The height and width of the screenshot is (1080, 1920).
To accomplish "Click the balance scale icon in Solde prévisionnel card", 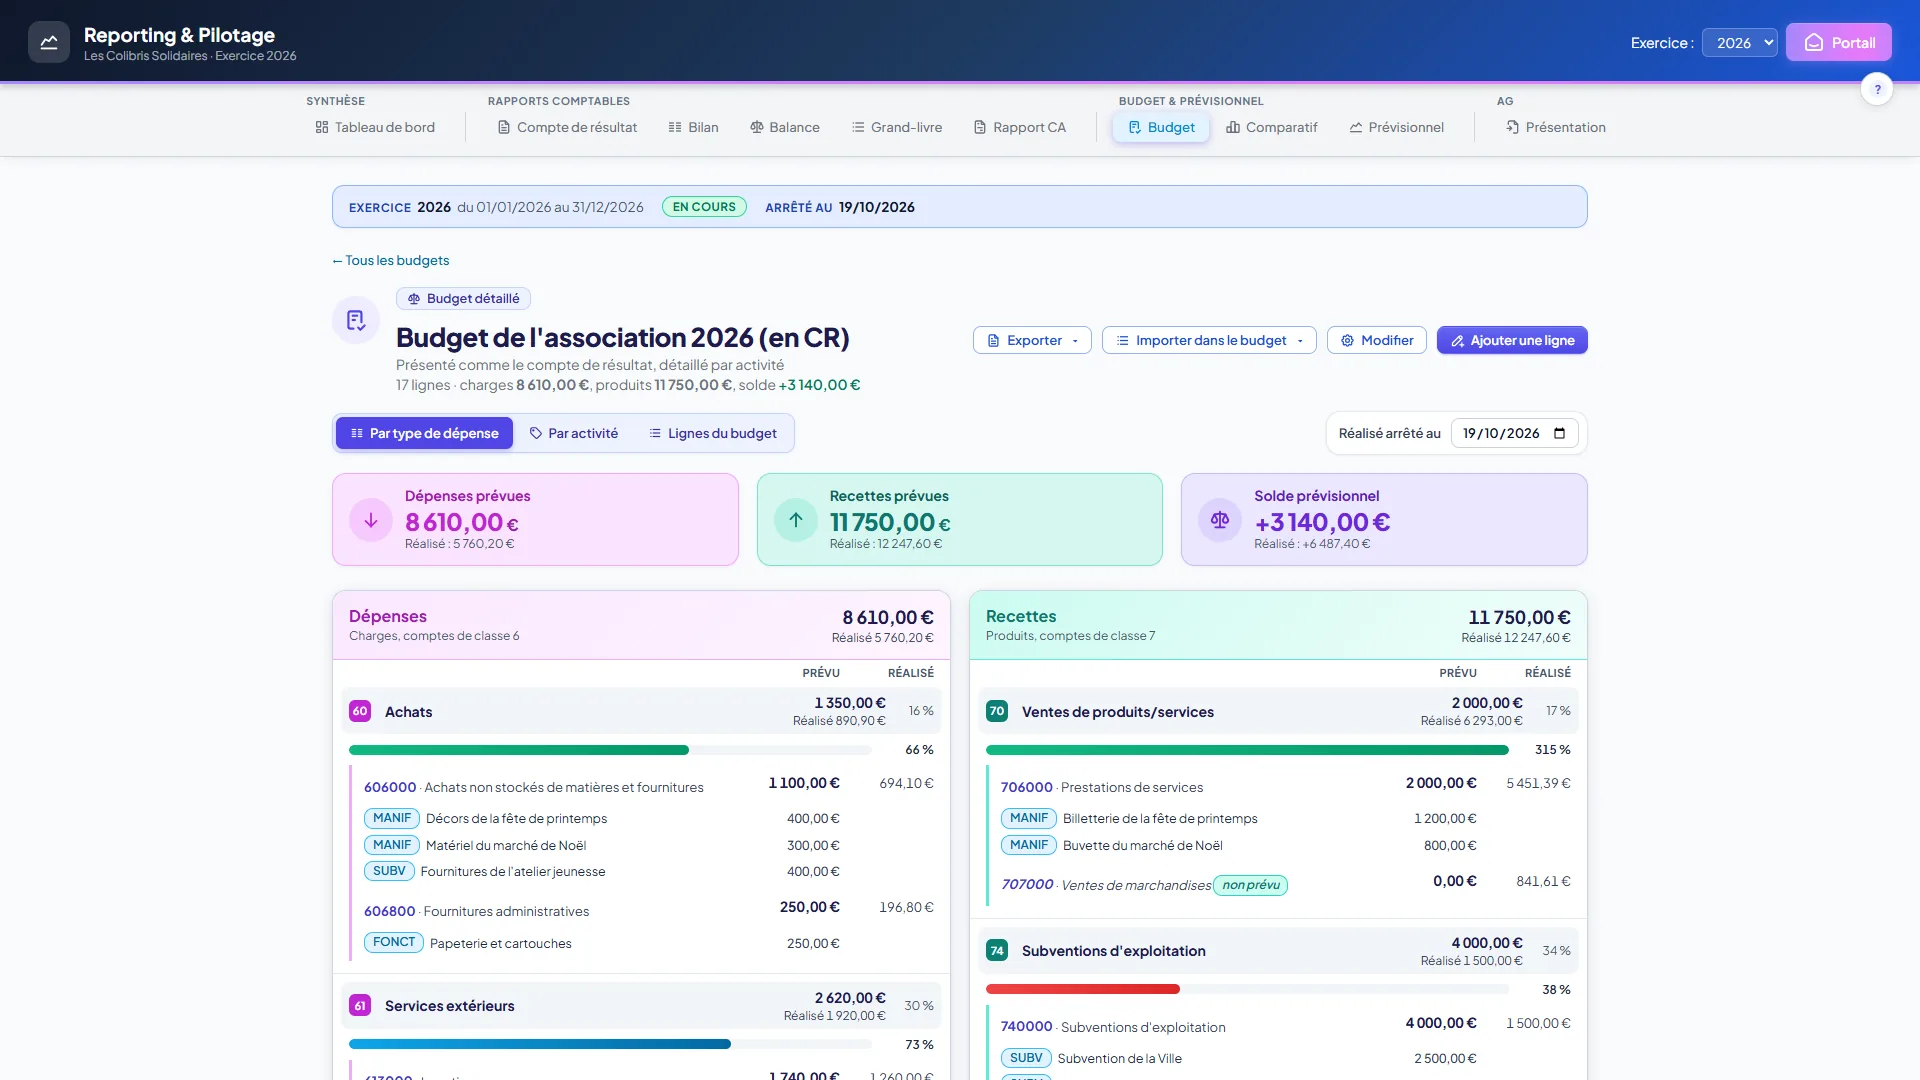I will 1220,520.
